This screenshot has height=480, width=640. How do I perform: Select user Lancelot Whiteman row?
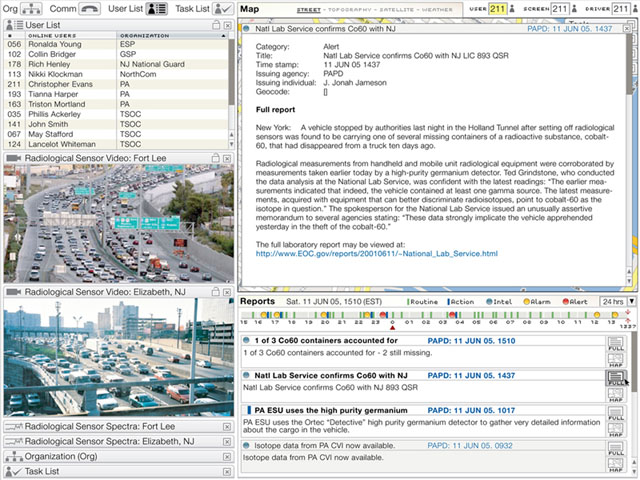(116, 144)
